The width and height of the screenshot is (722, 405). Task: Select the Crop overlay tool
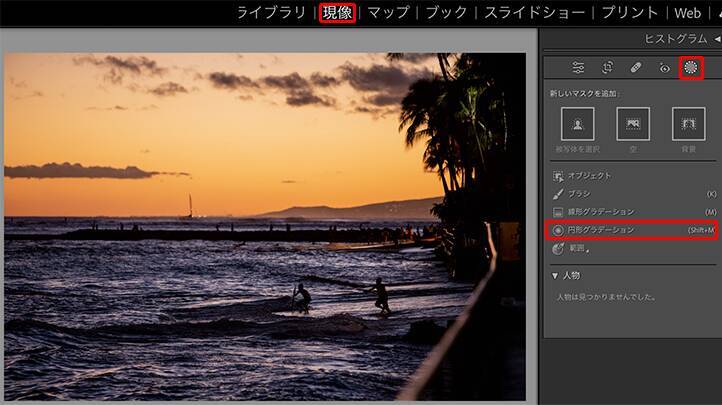pyautogui.click(x=607, y=68)
